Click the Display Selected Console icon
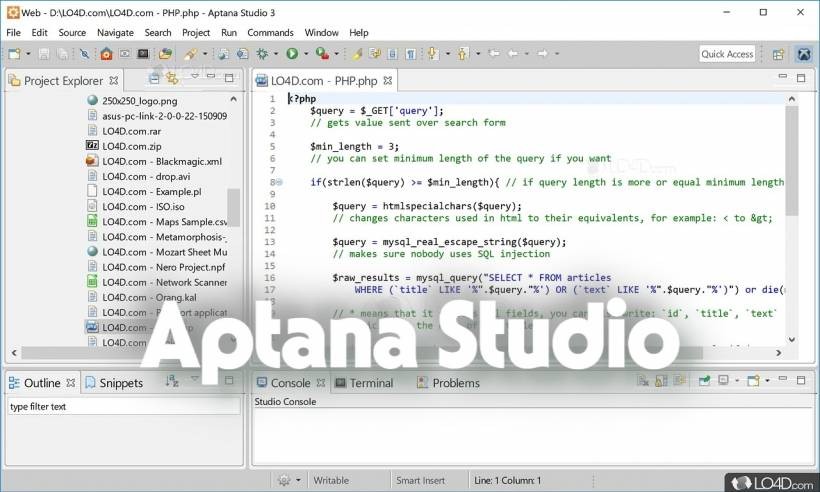Viewport: 820px width, 492px height. pyautogui.click(x=723, y=380)
